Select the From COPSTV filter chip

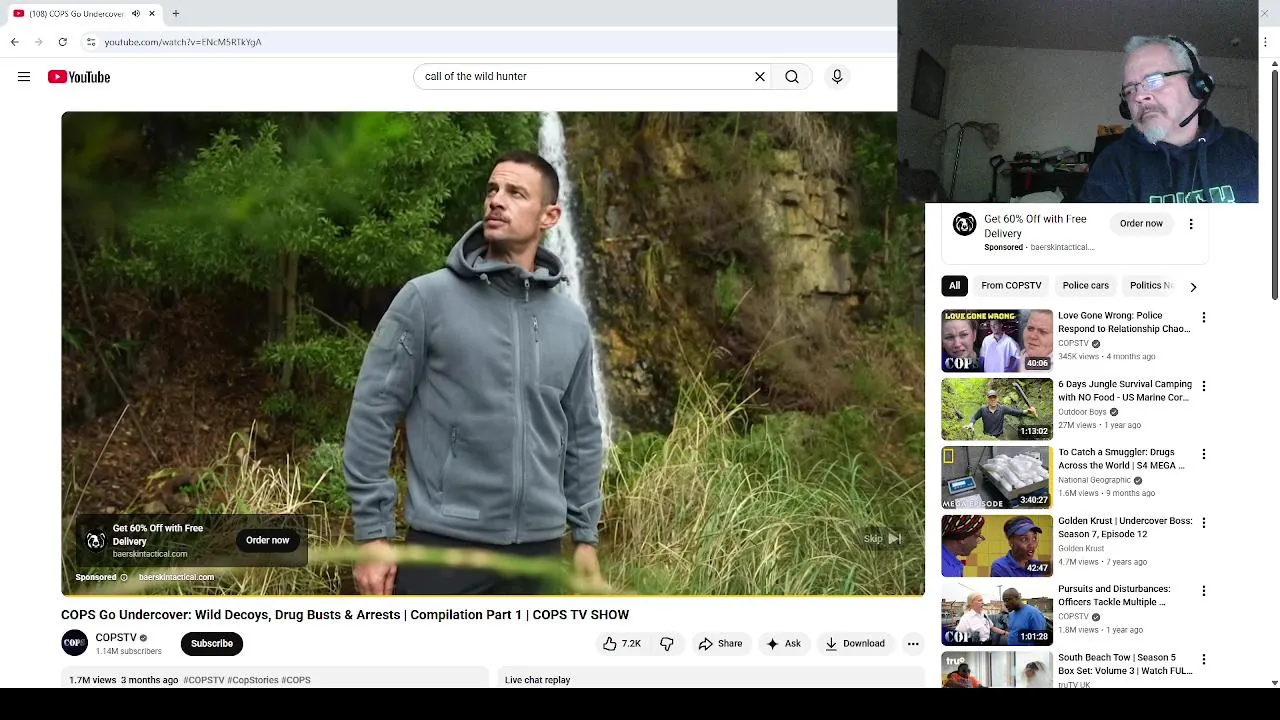(x=1011, y=286)
